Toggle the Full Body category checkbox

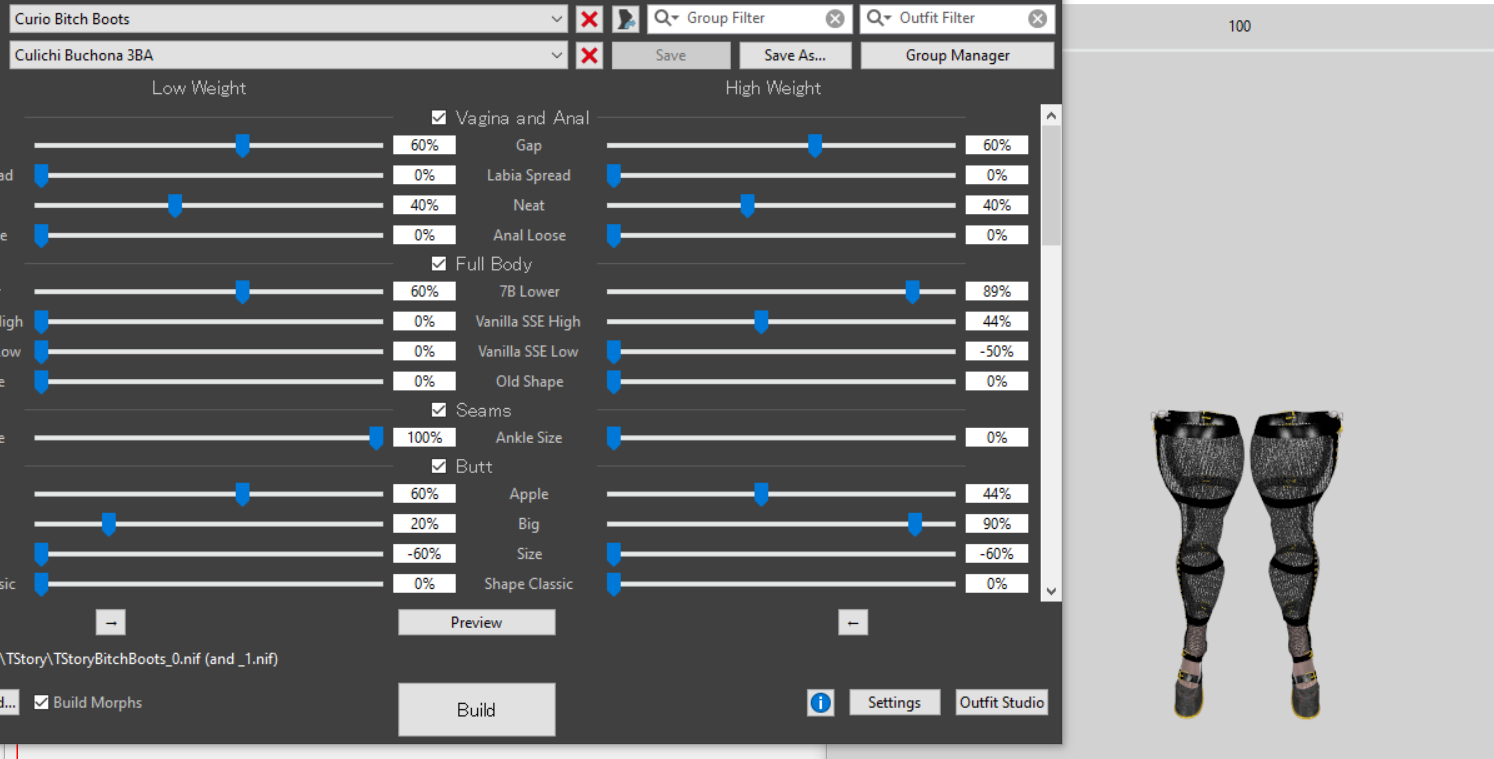click(438, 263)
